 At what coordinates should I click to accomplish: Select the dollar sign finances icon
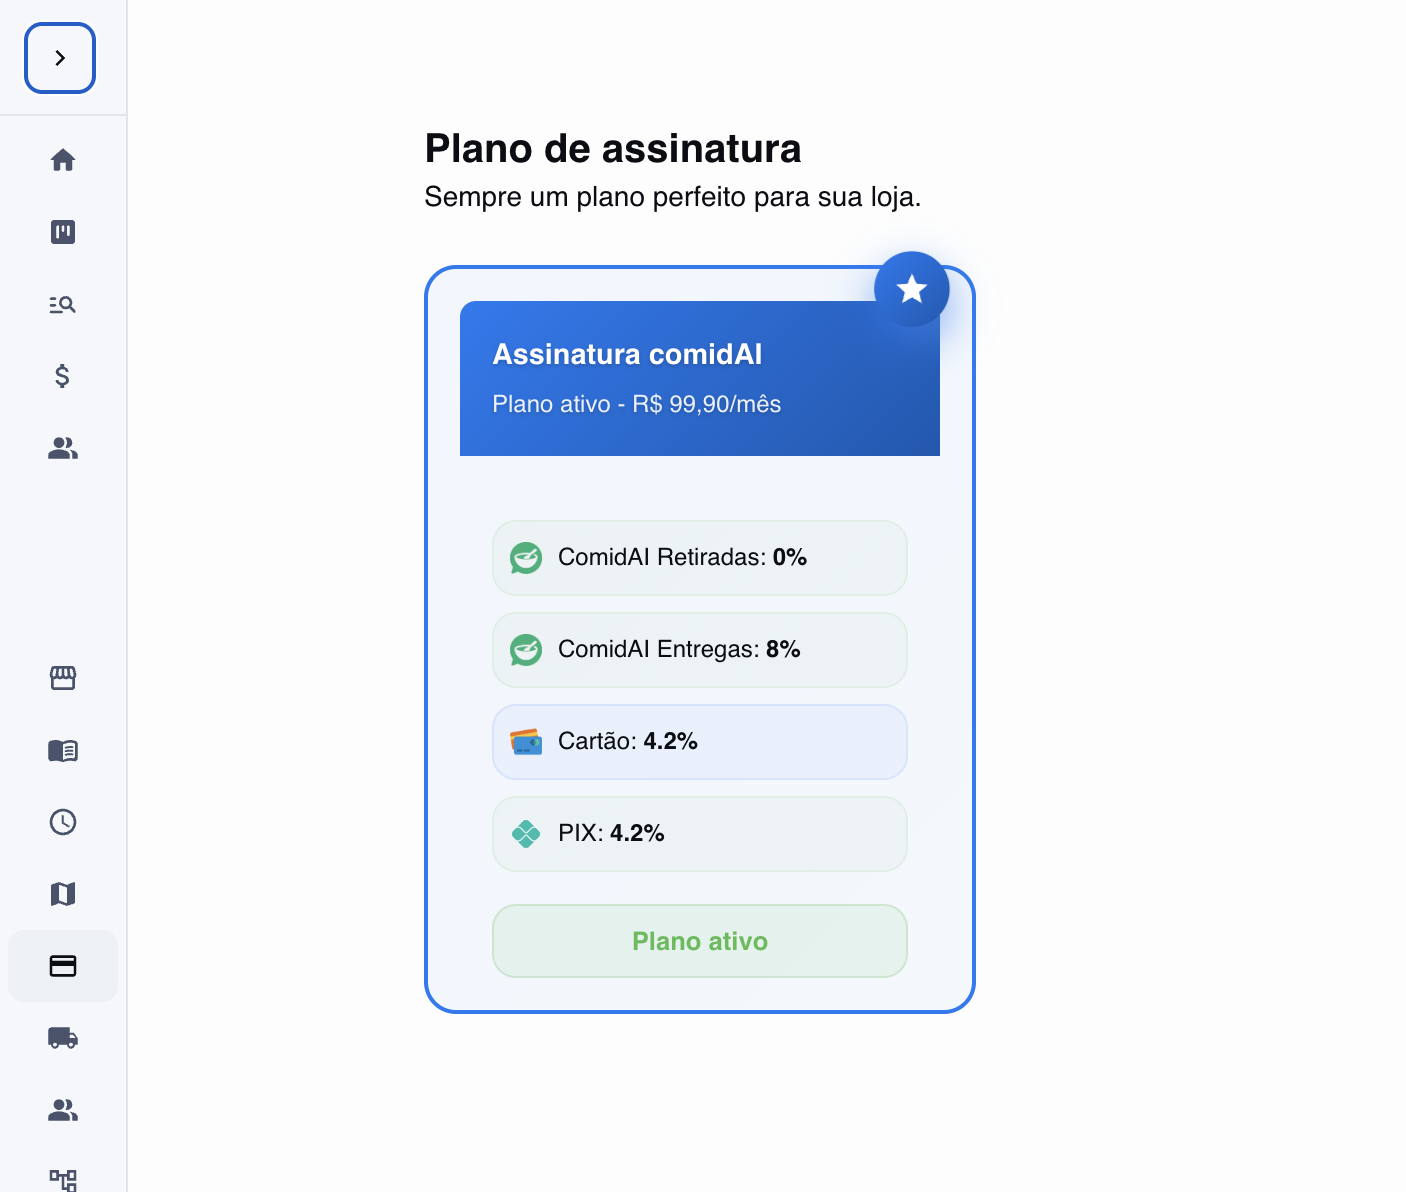[x=62, y=377]
